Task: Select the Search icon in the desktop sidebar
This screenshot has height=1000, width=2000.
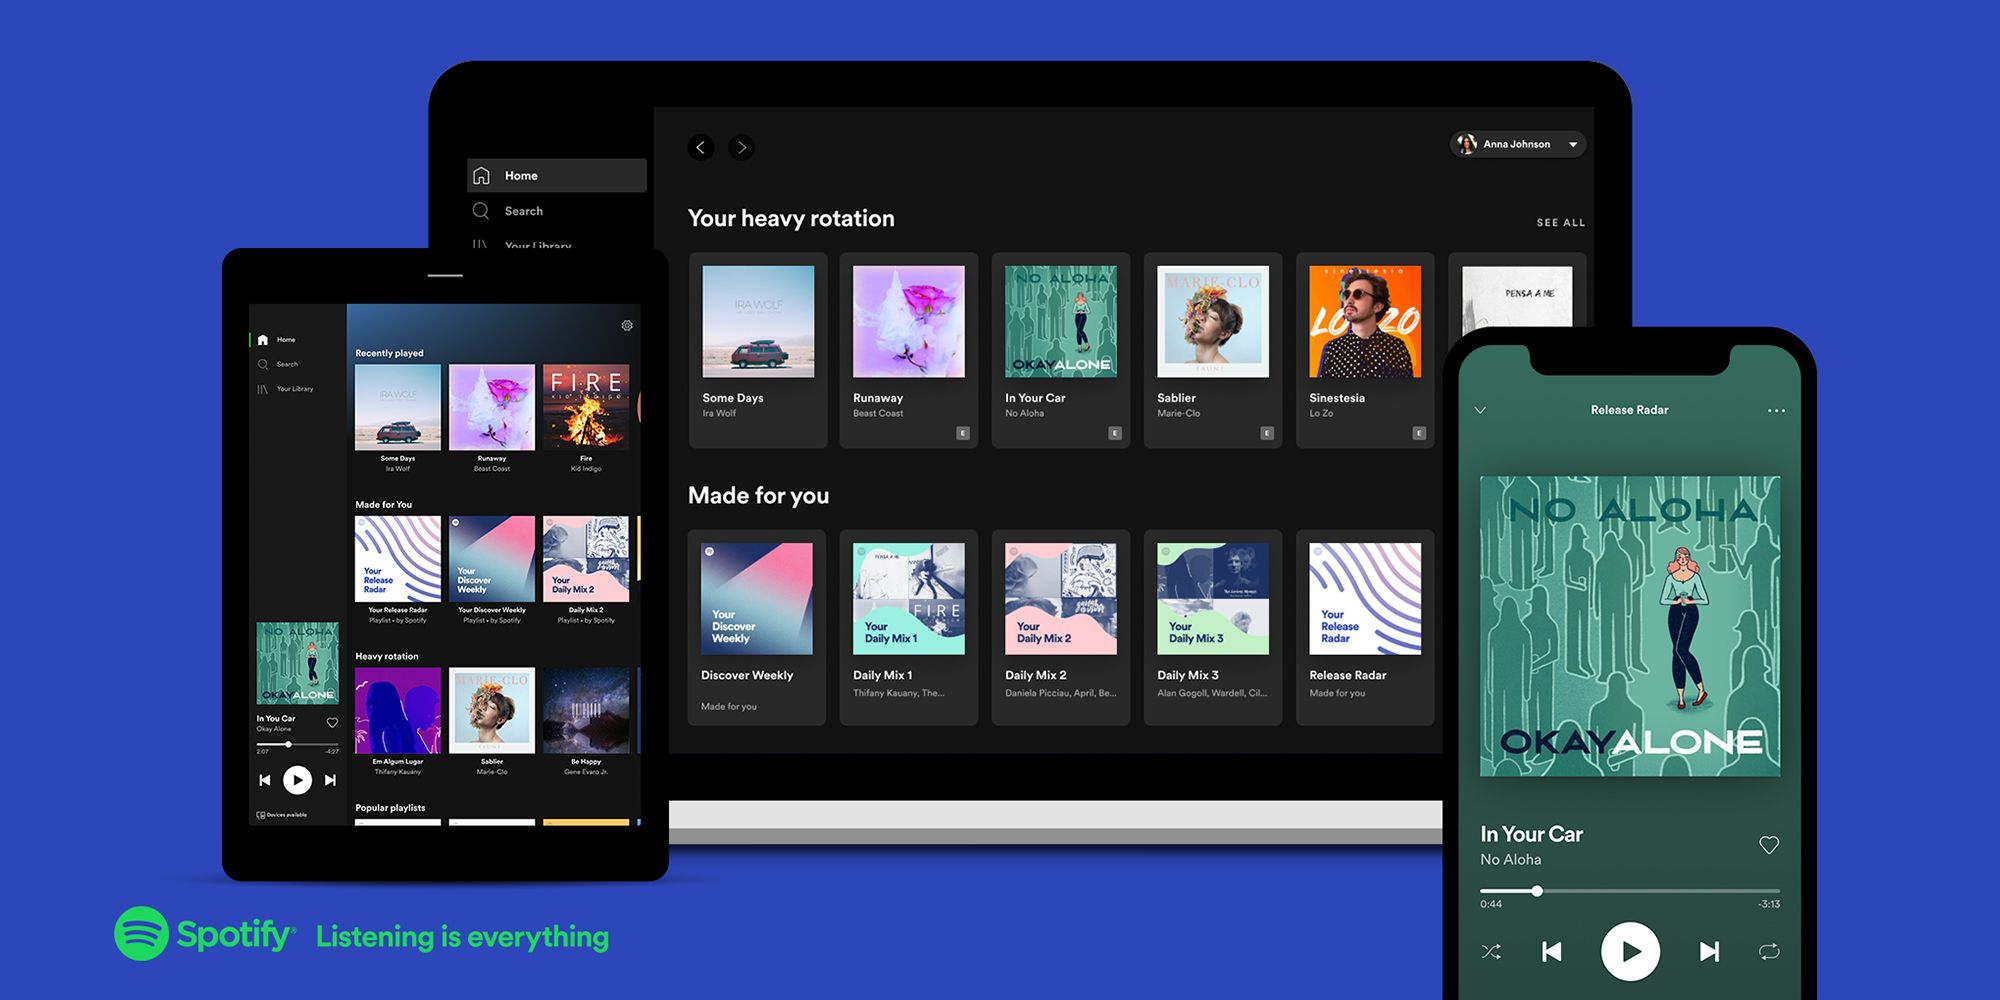Action: coord(483,211)
